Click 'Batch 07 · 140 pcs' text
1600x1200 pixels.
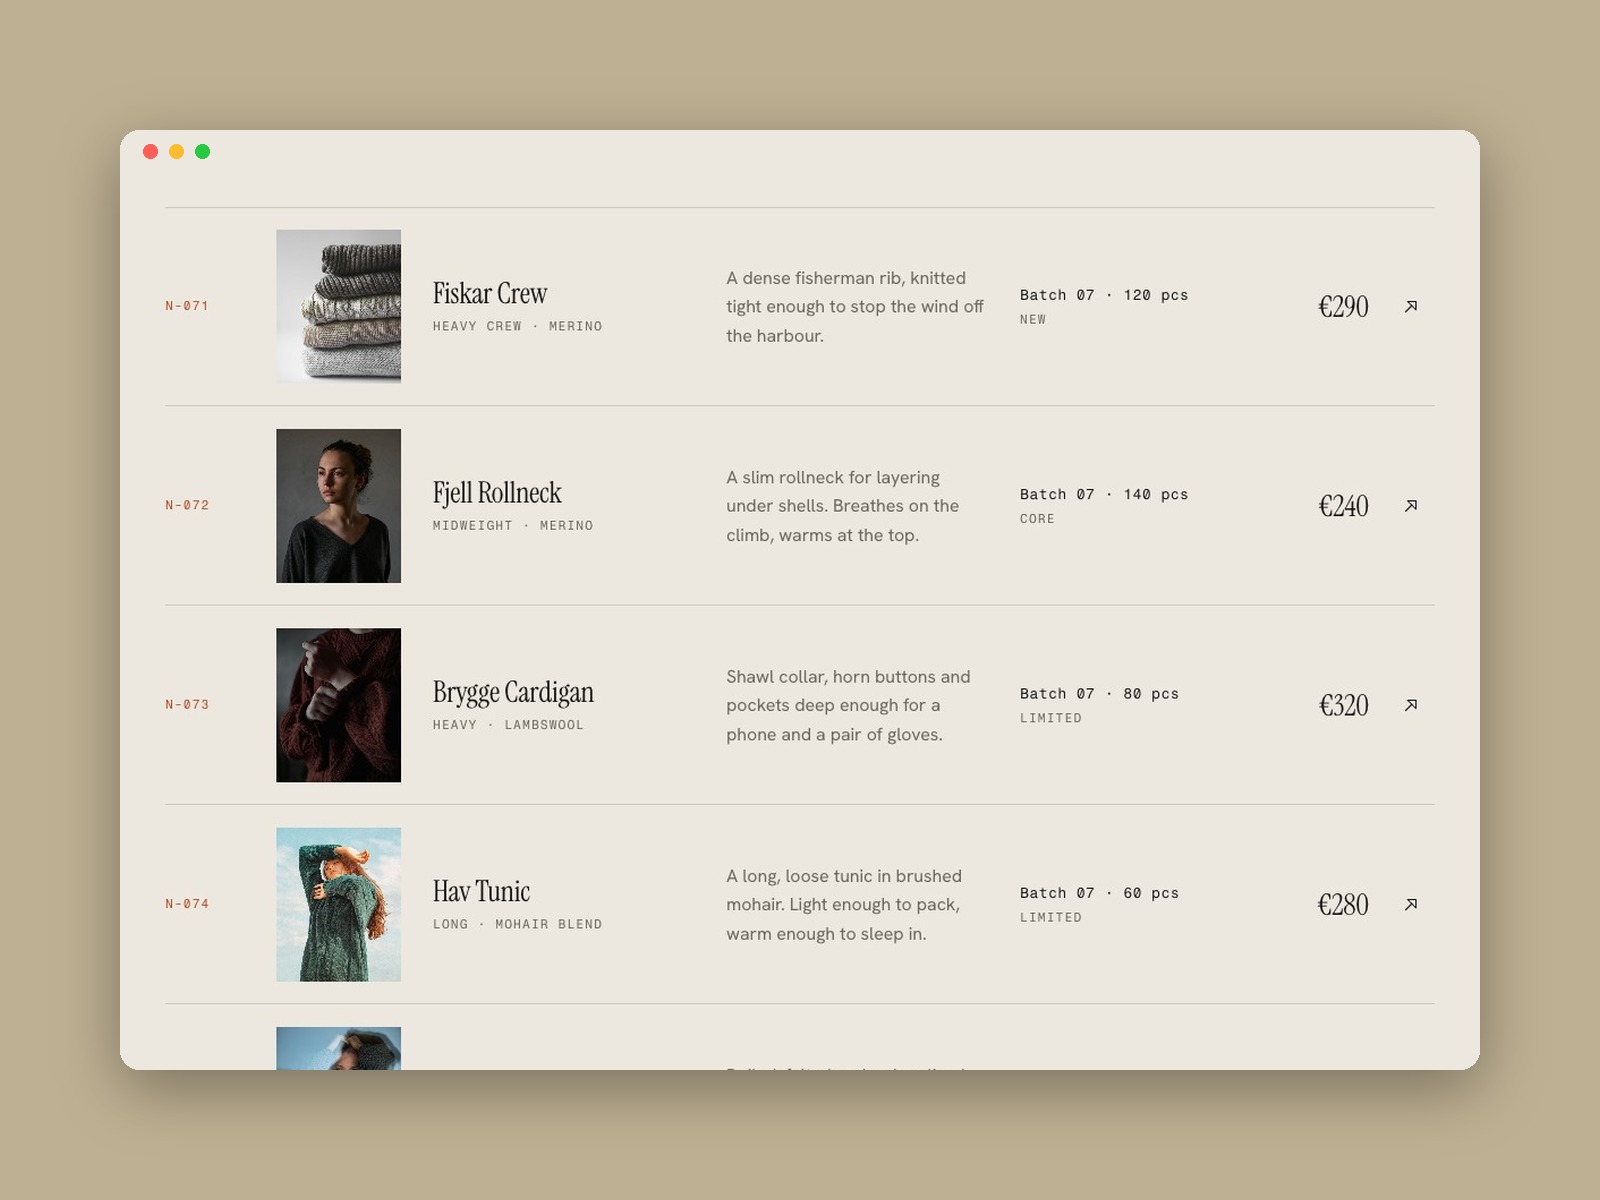click(x=1104, y=494)
